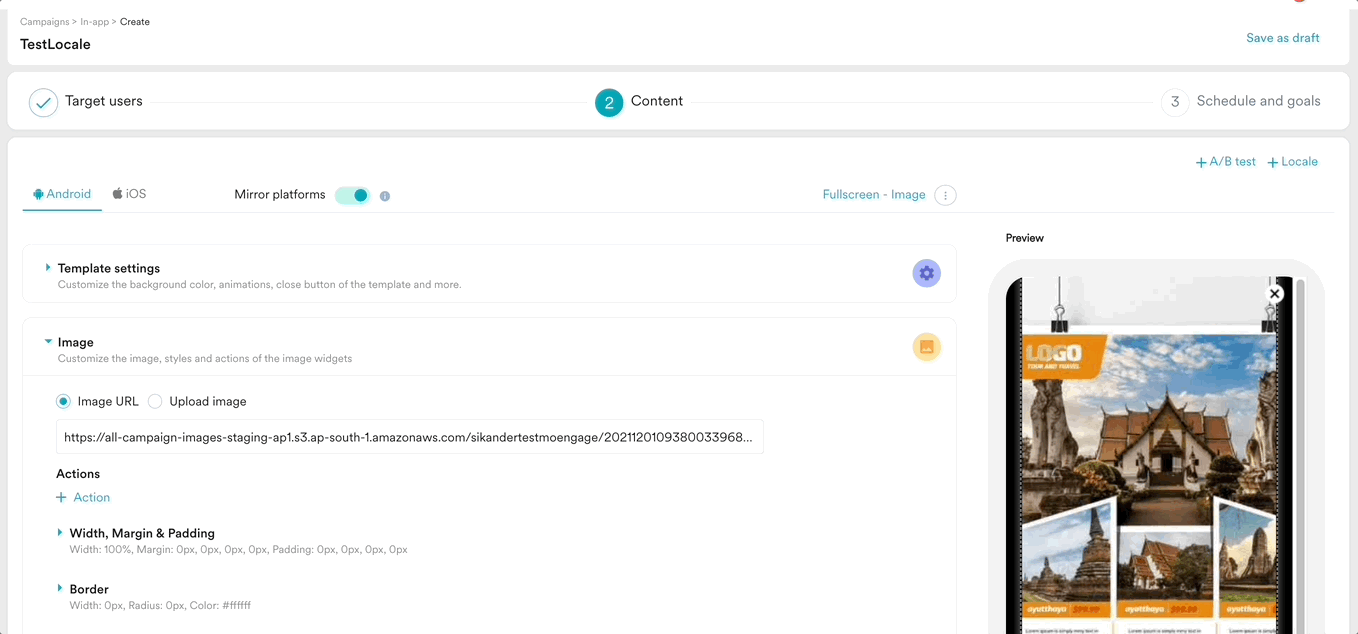Save the campaign as draft
Viewport: 1358px width, 634px height.
coord(1283,37)
